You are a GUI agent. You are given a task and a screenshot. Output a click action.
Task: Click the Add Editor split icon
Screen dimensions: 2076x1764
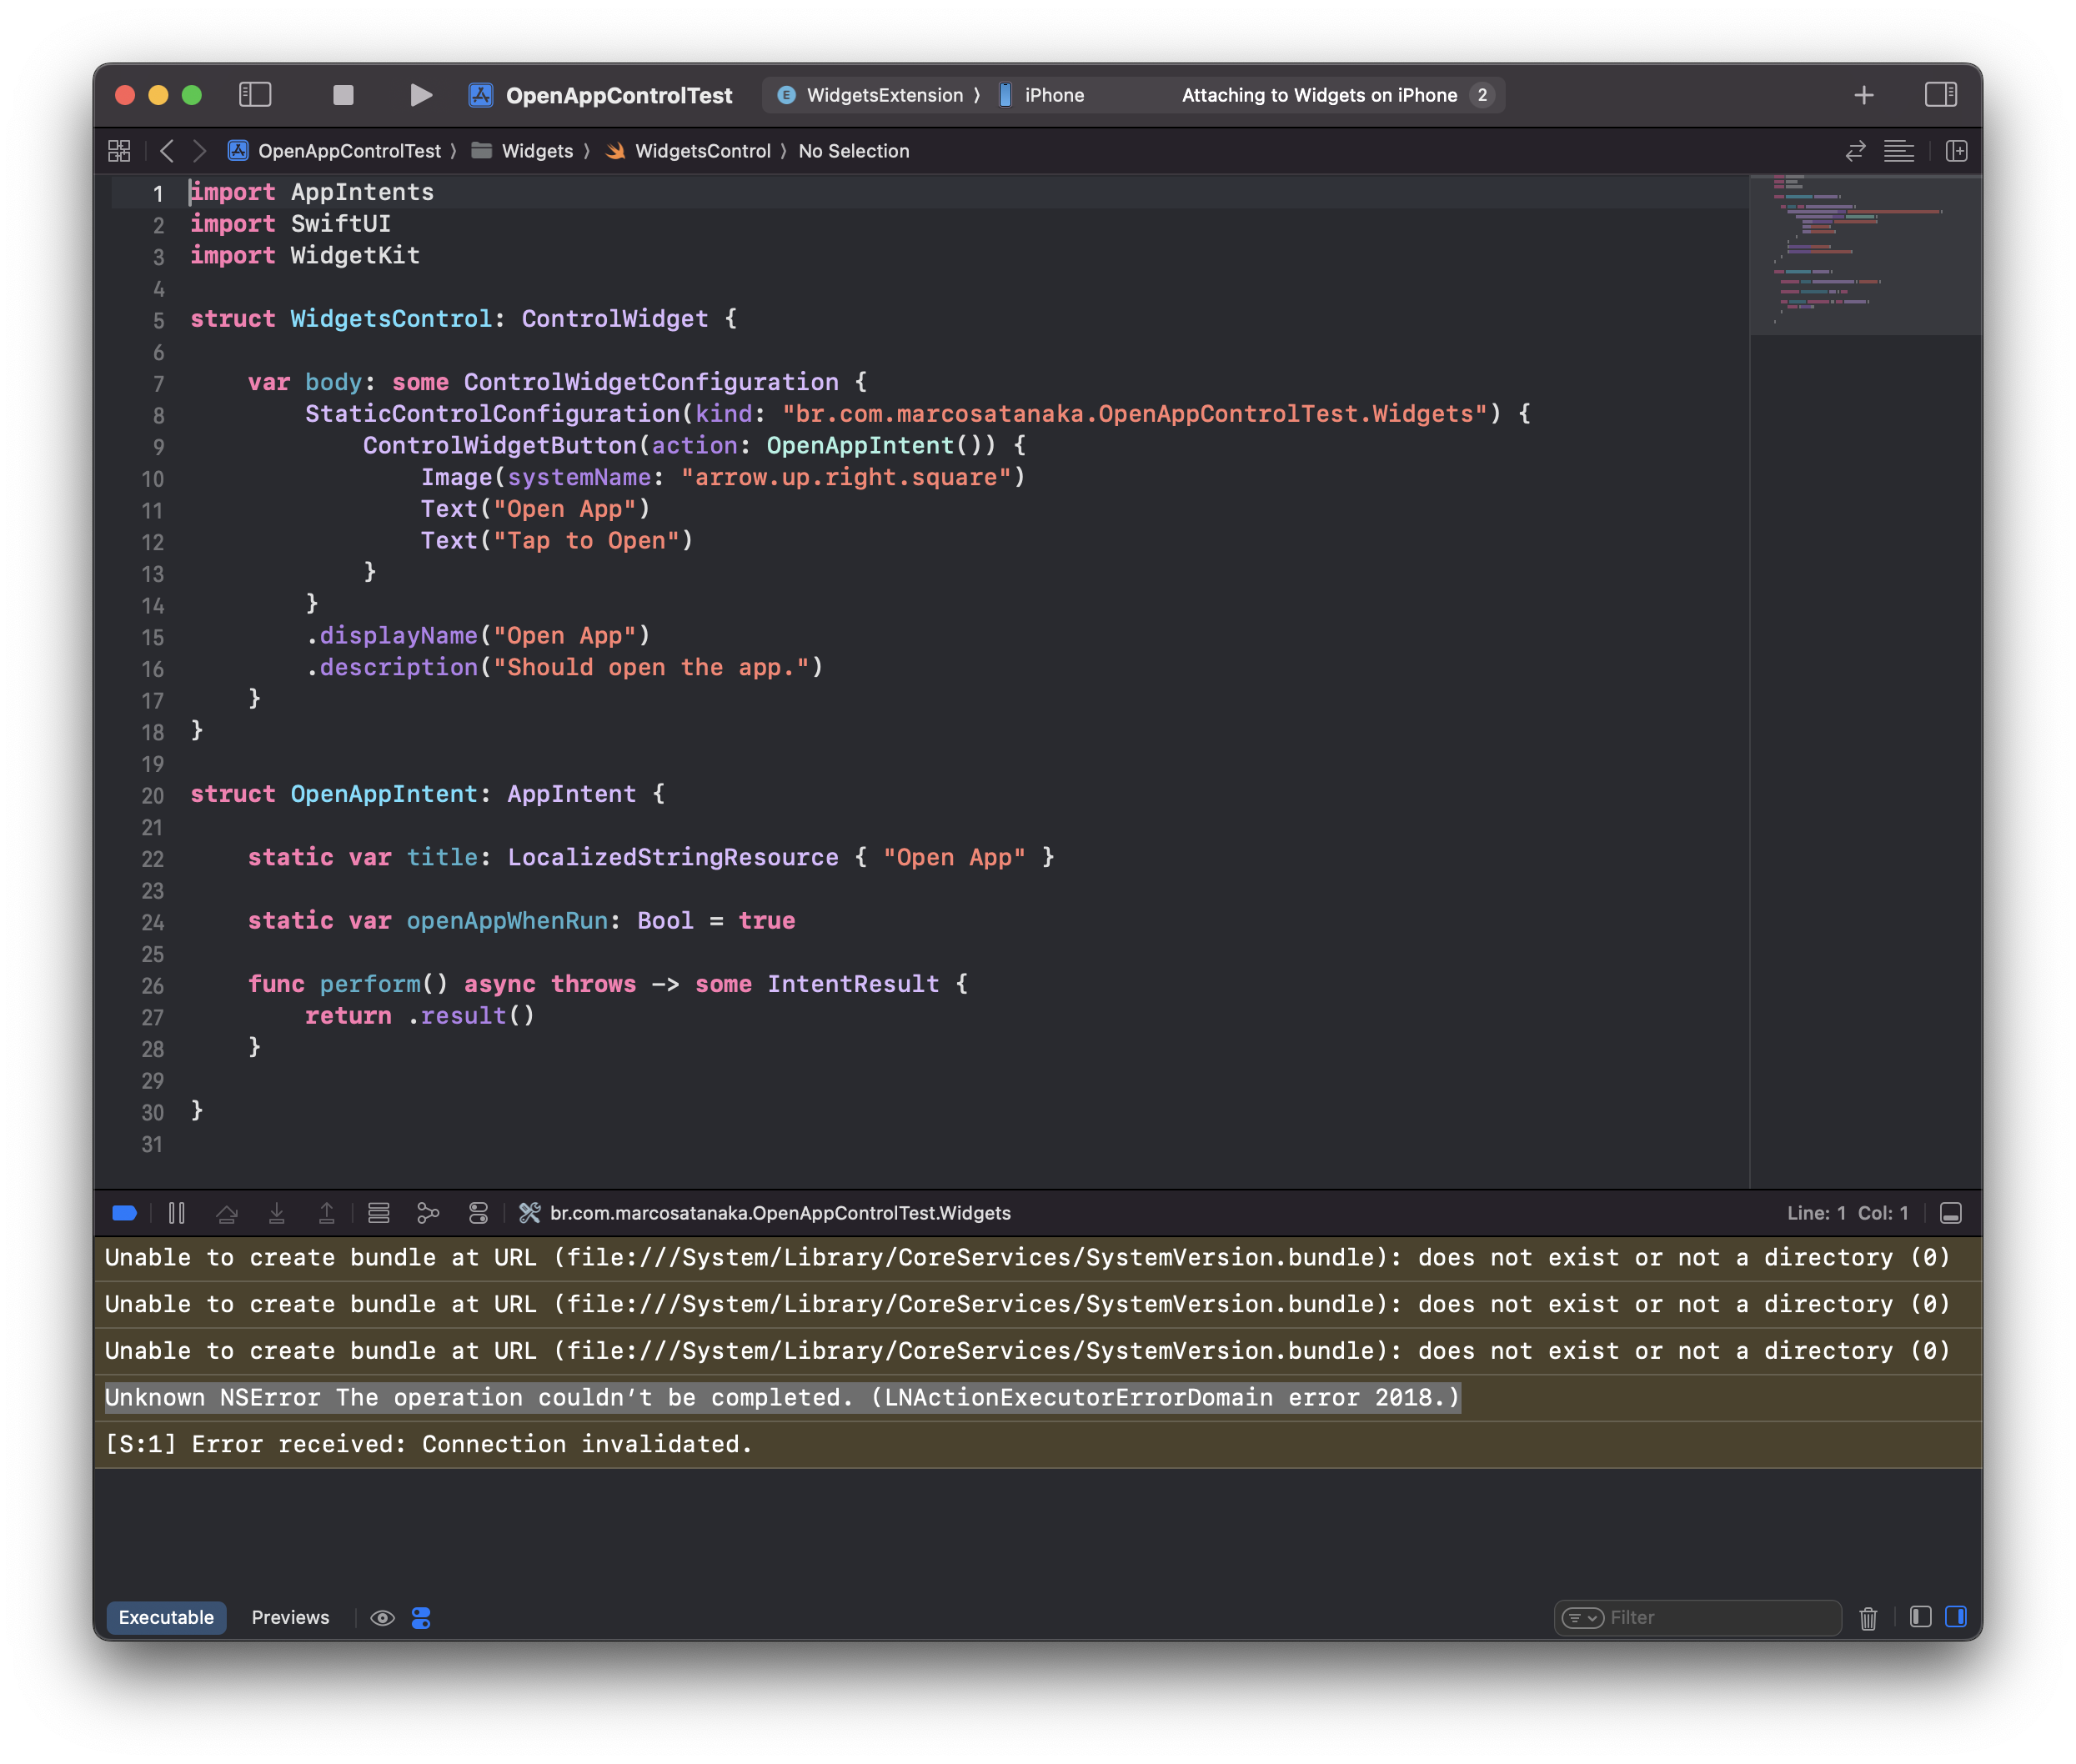pos(1956,151)
